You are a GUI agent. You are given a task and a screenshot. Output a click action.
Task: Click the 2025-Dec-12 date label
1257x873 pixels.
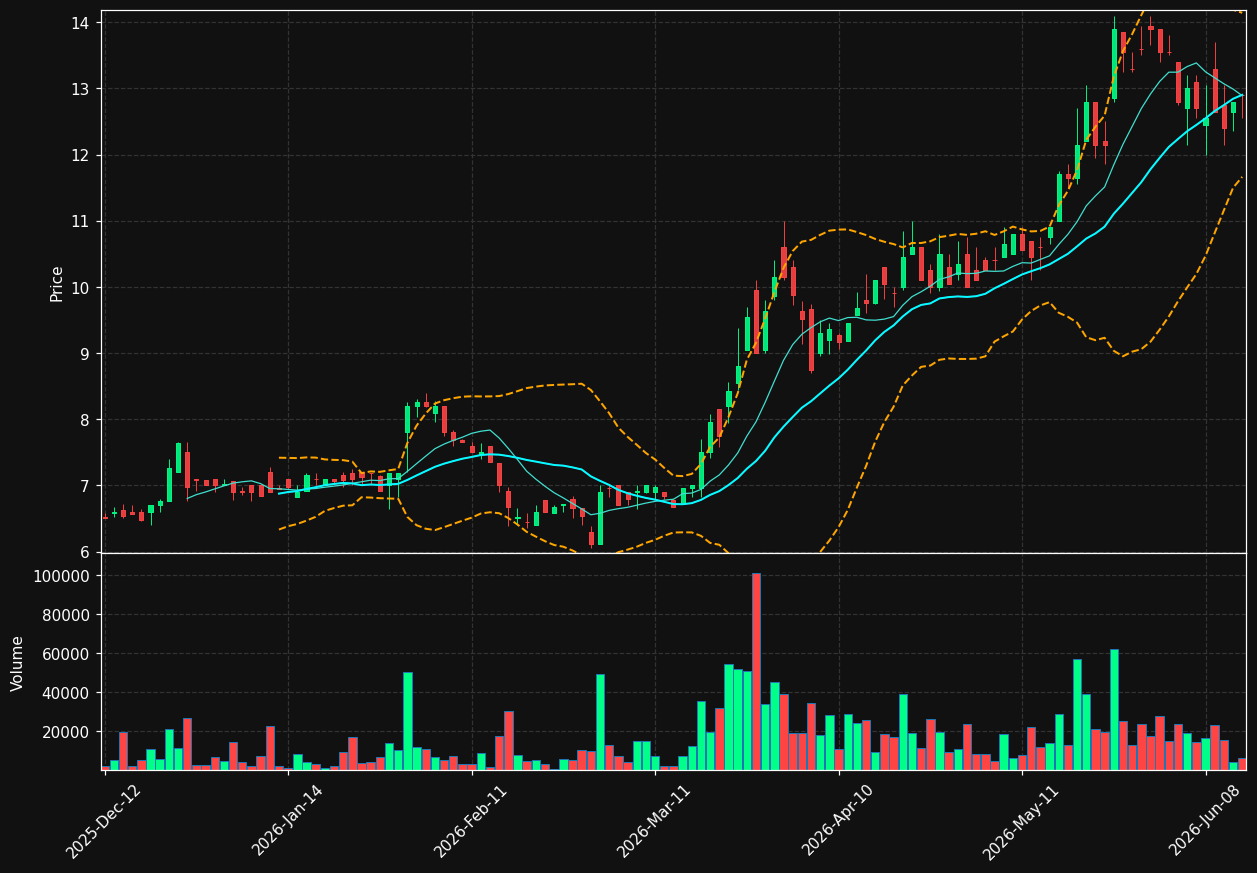pyautogui.click(x=103, y=821)
